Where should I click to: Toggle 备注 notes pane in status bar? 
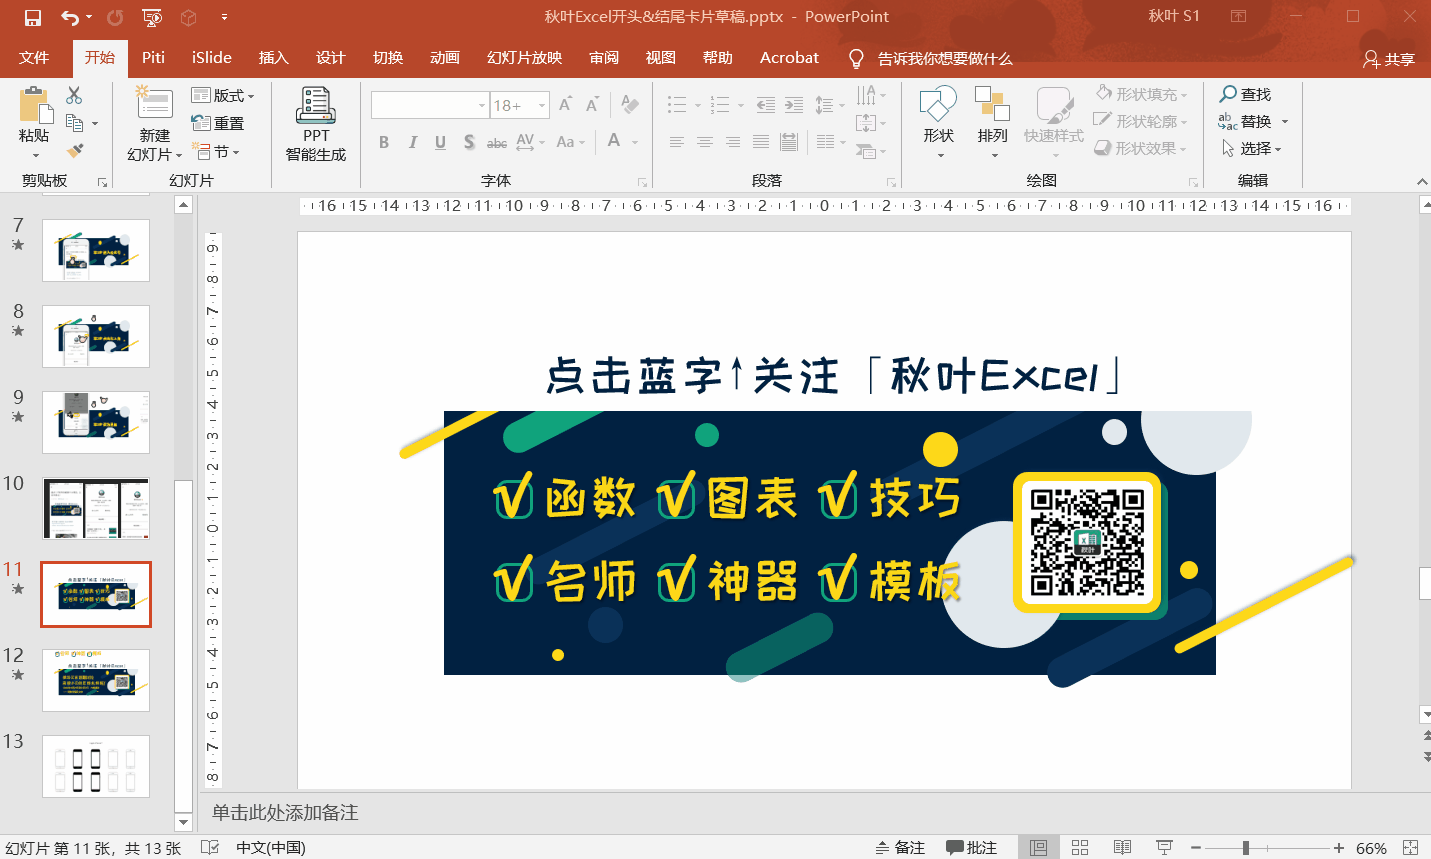point(900,847)
